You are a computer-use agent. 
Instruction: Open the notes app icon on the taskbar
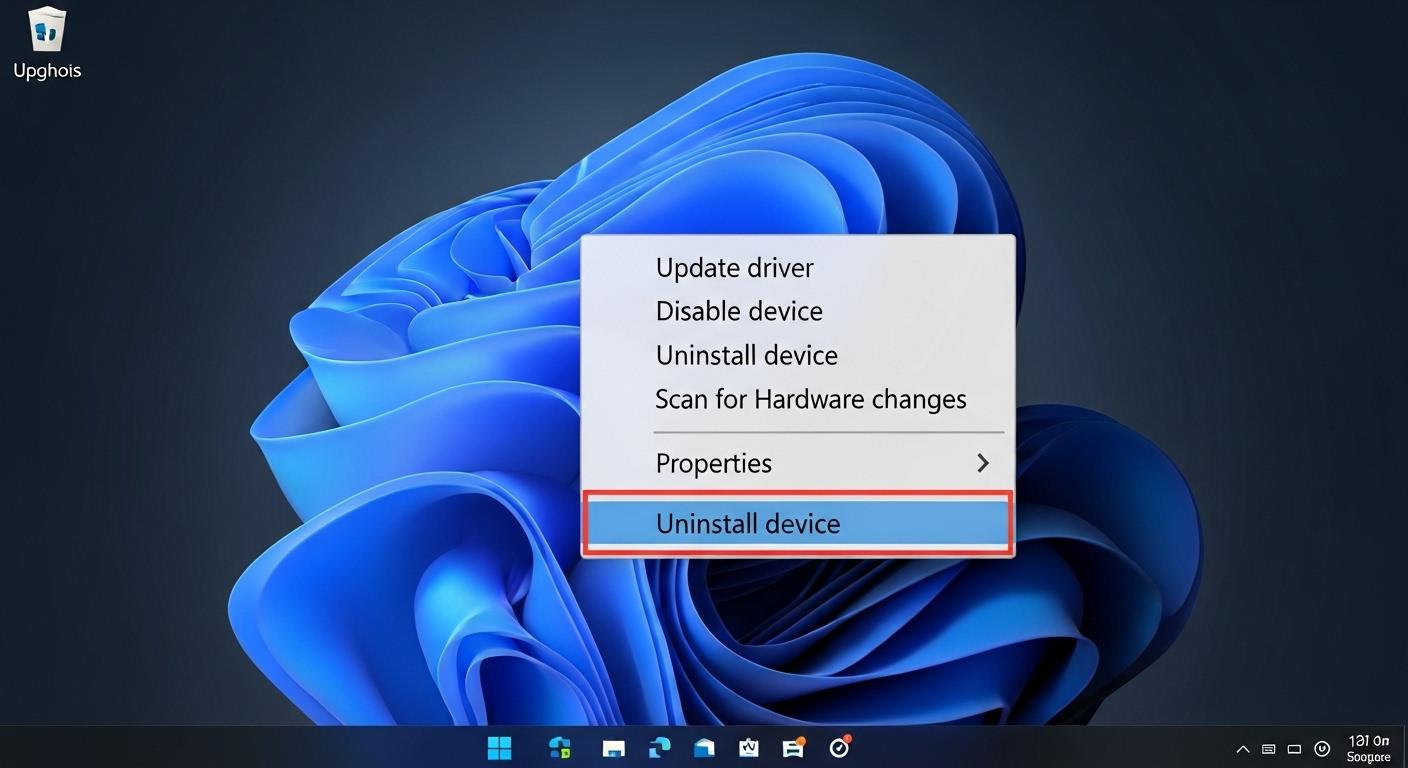click(748, 747)
